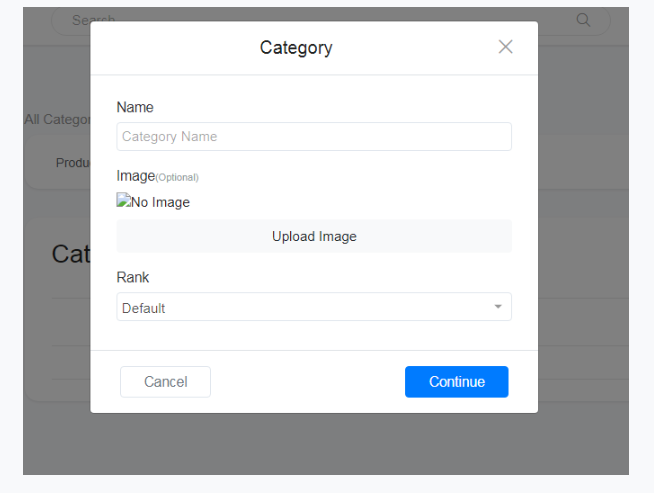Viewport: 654px width, 493px height.
Task: Cancel the Category dialog
Action: point(165,382)
